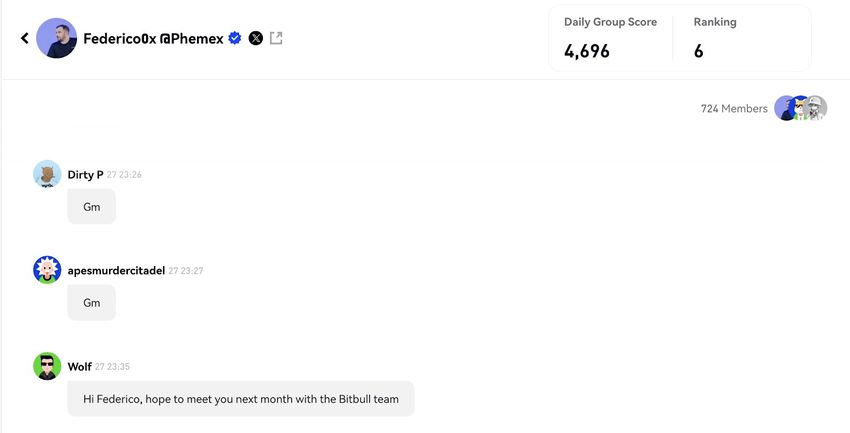
Task: Click the blue verified badge
Action: (235, 38)
